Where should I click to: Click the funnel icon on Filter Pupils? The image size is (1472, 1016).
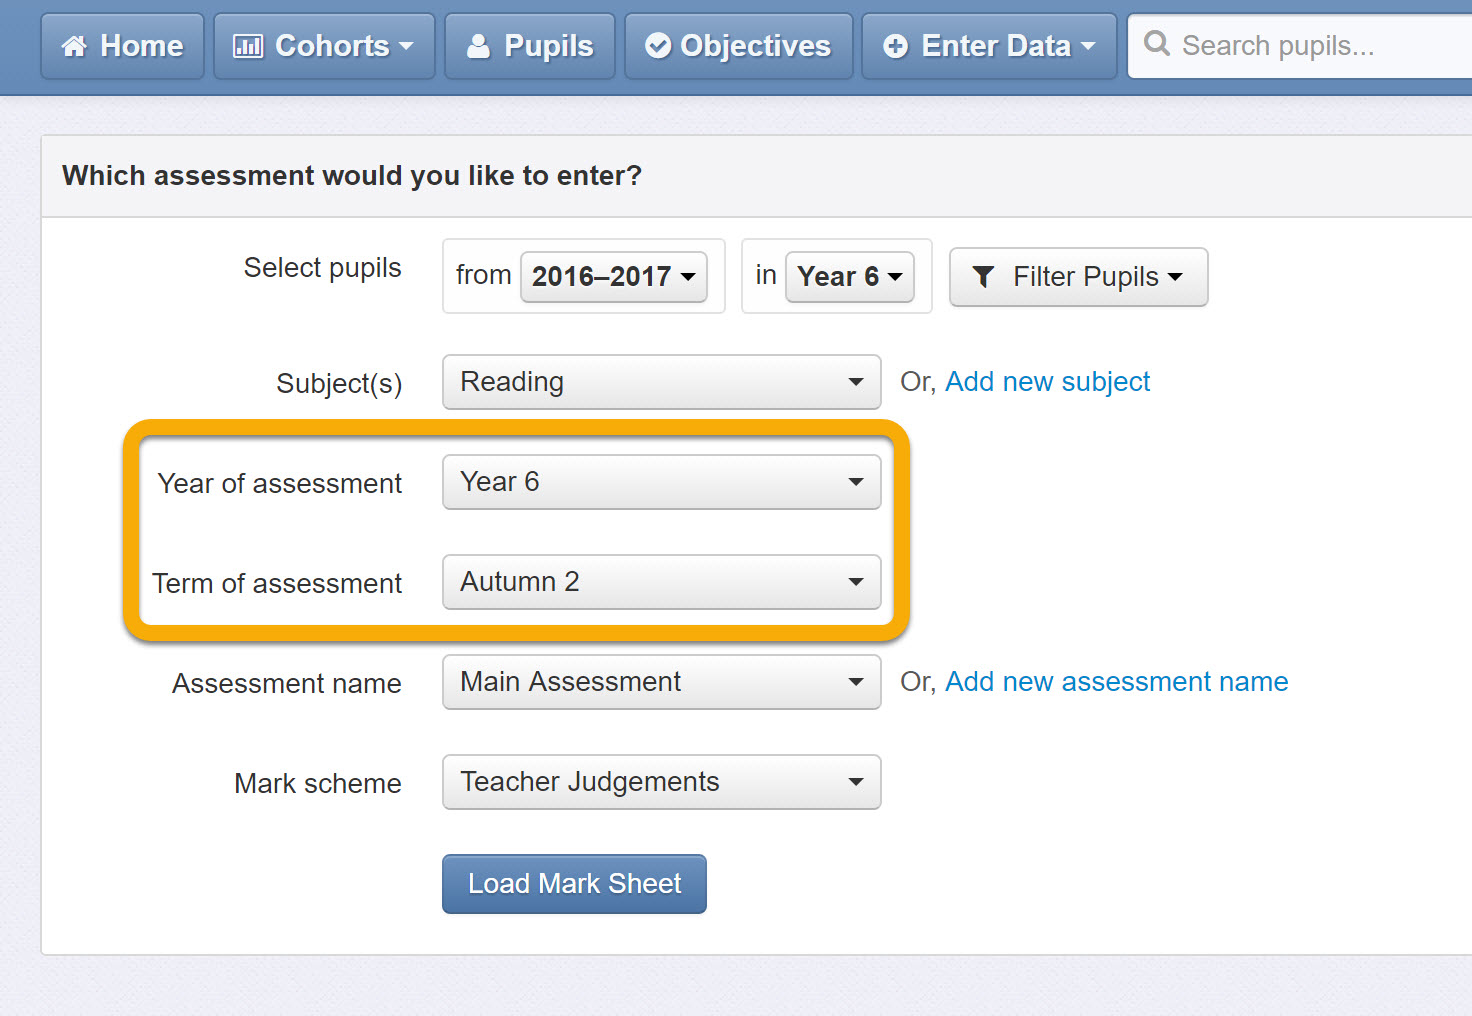pos(984,277)
